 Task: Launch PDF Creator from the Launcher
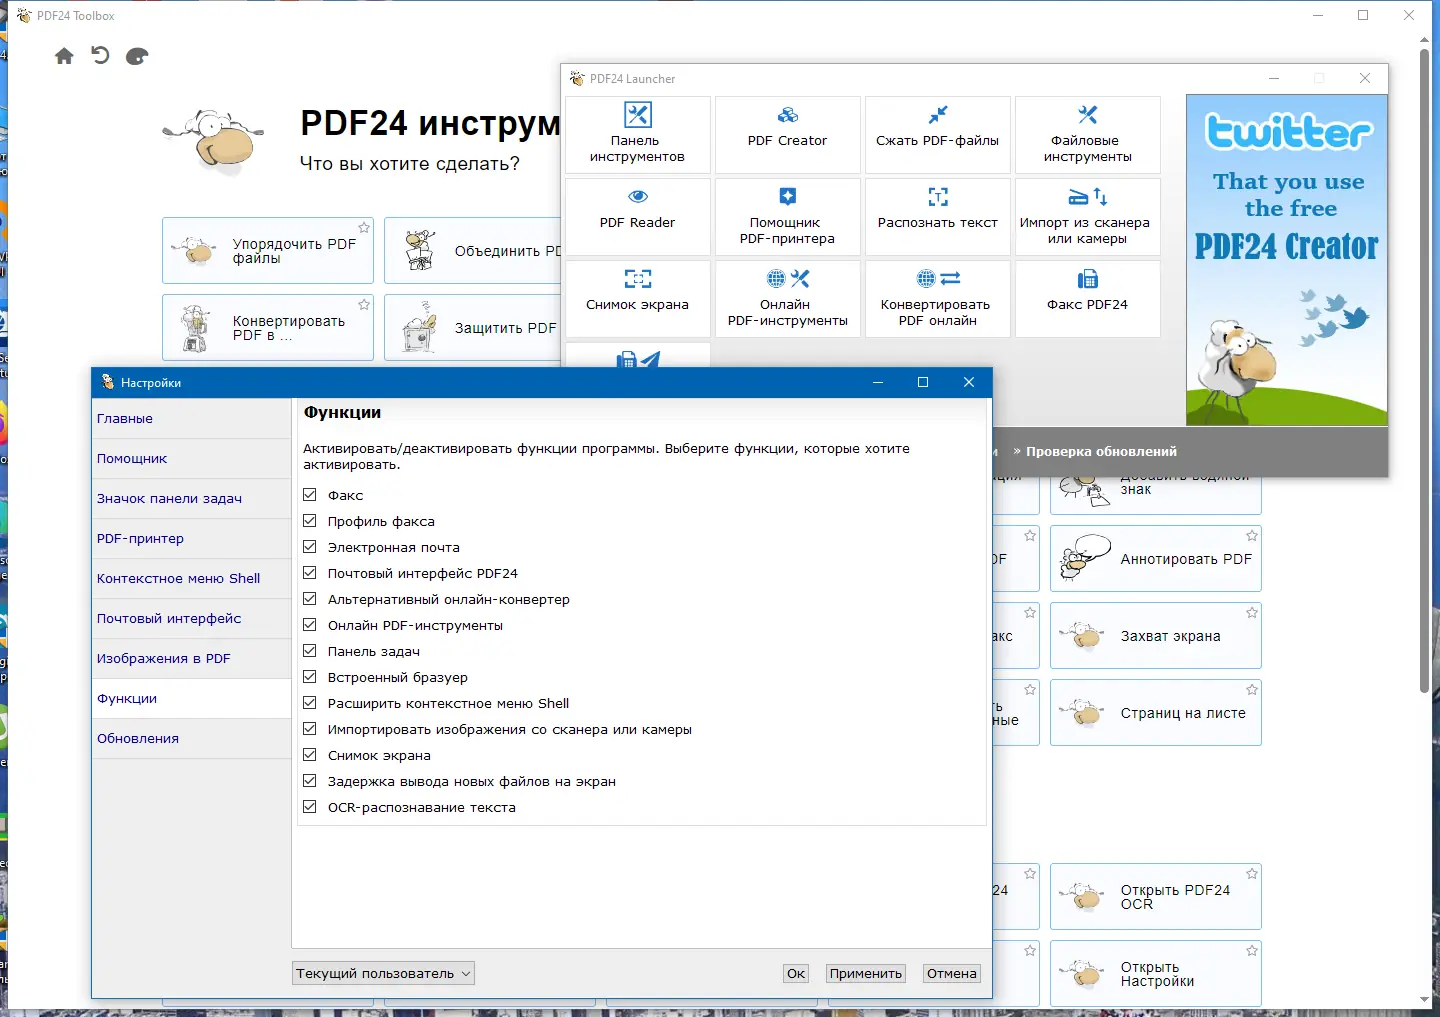788,135
